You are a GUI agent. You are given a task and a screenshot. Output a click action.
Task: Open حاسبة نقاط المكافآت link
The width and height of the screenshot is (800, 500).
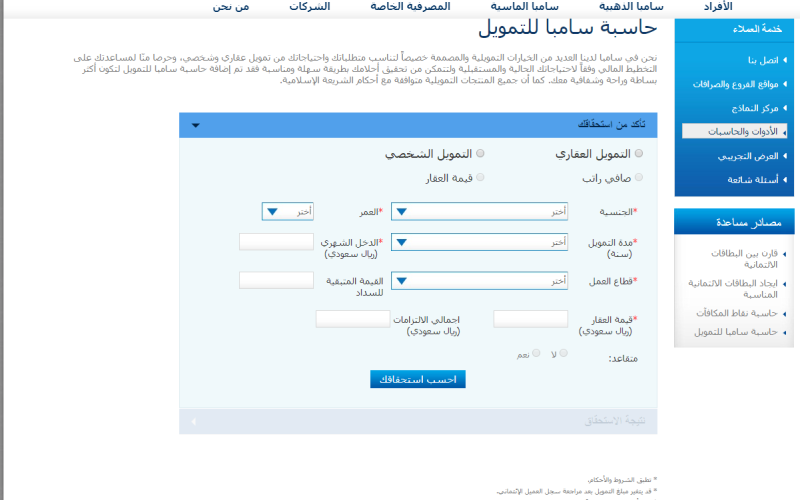737,313
